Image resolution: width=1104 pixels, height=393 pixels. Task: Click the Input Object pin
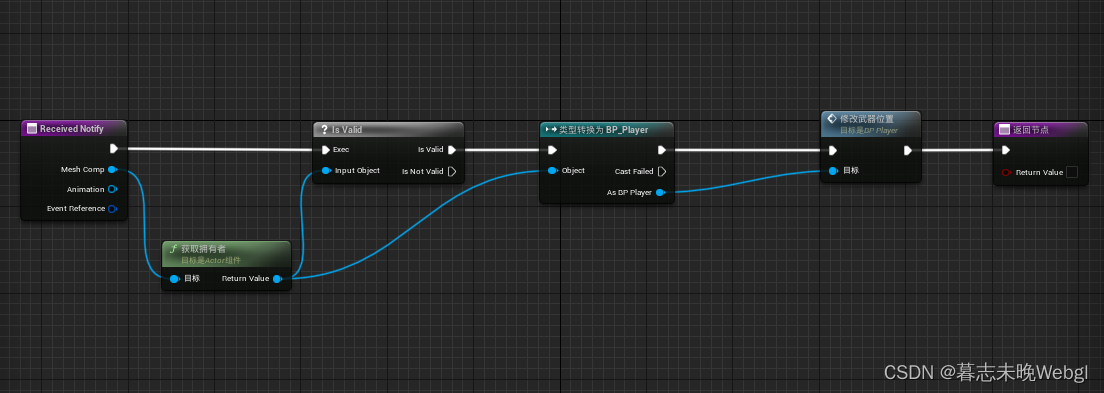click(326, 170)
